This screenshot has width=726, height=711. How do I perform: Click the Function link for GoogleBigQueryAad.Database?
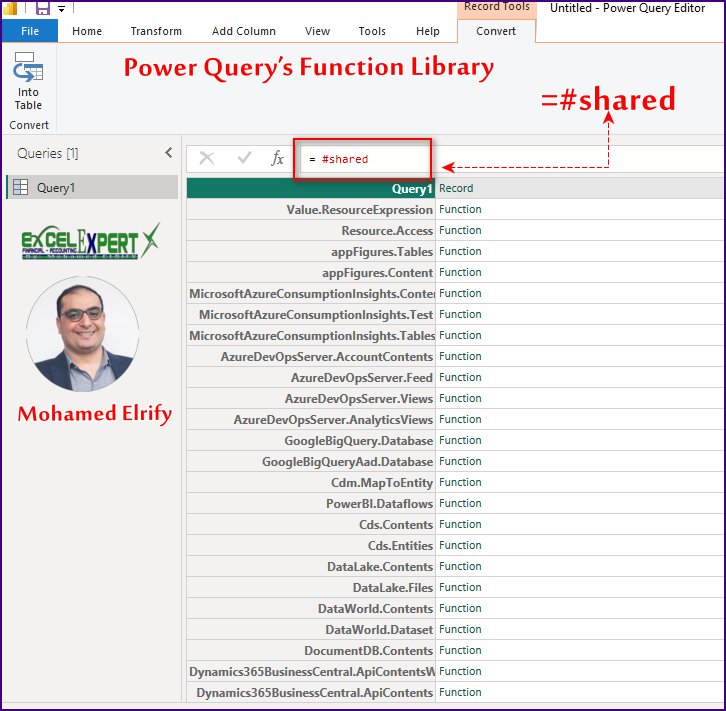coord(460,462)
